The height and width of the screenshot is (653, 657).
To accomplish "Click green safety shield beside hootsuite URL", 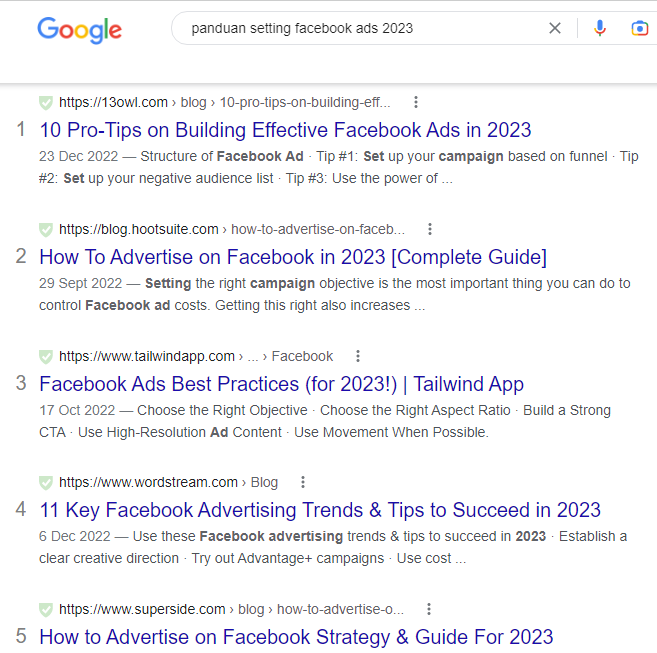I will (x=46, y=230).
